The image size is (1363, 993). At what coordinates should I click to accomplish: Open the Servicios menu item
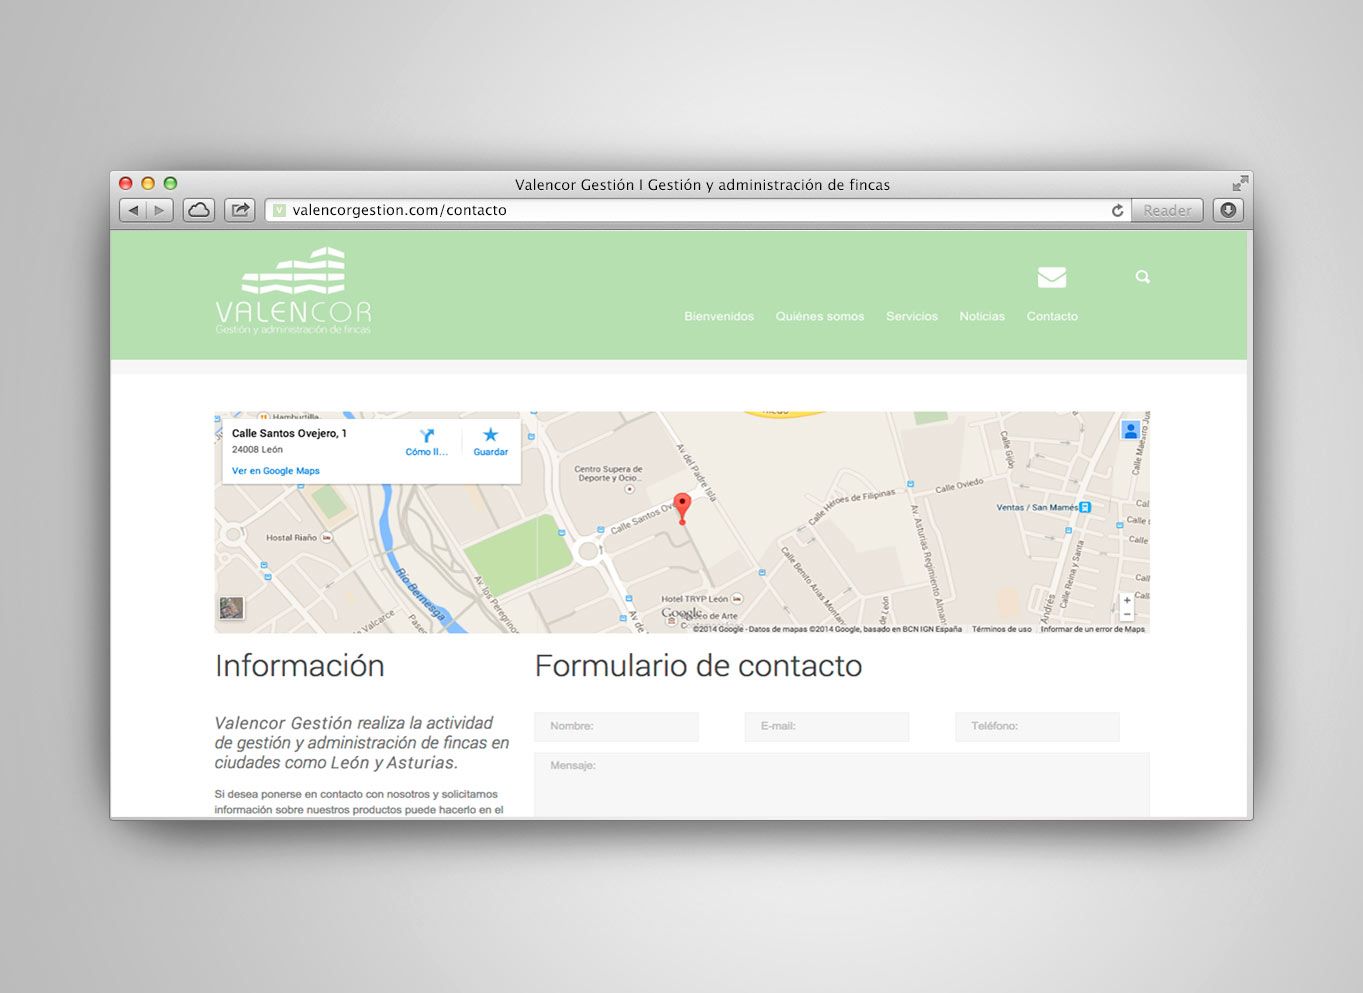tap(912, 316)
